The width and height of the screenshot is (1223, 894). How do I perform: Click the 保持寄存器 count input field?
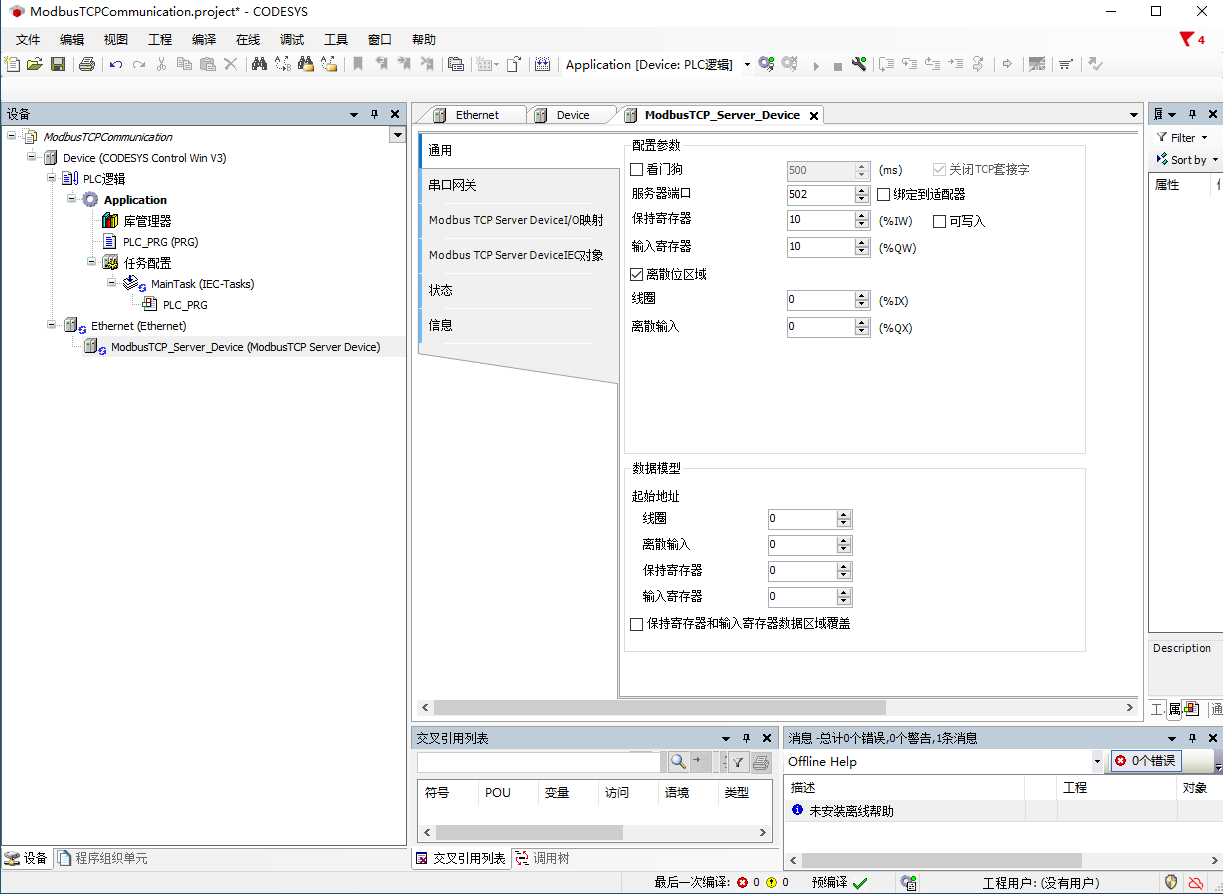(x=821, y=219)
